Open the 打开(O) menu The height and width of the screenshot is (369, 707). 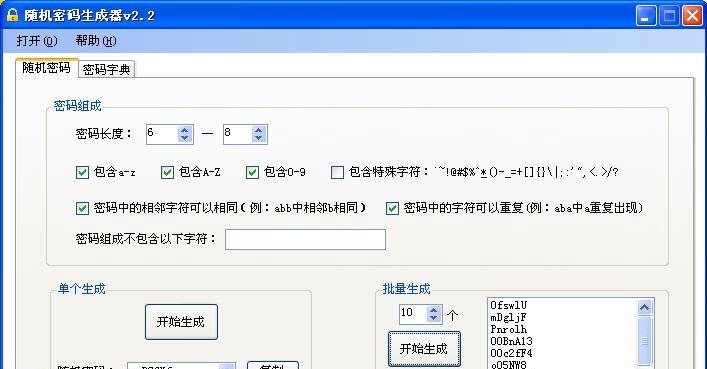pyautogui.click(x=37, y=41)
